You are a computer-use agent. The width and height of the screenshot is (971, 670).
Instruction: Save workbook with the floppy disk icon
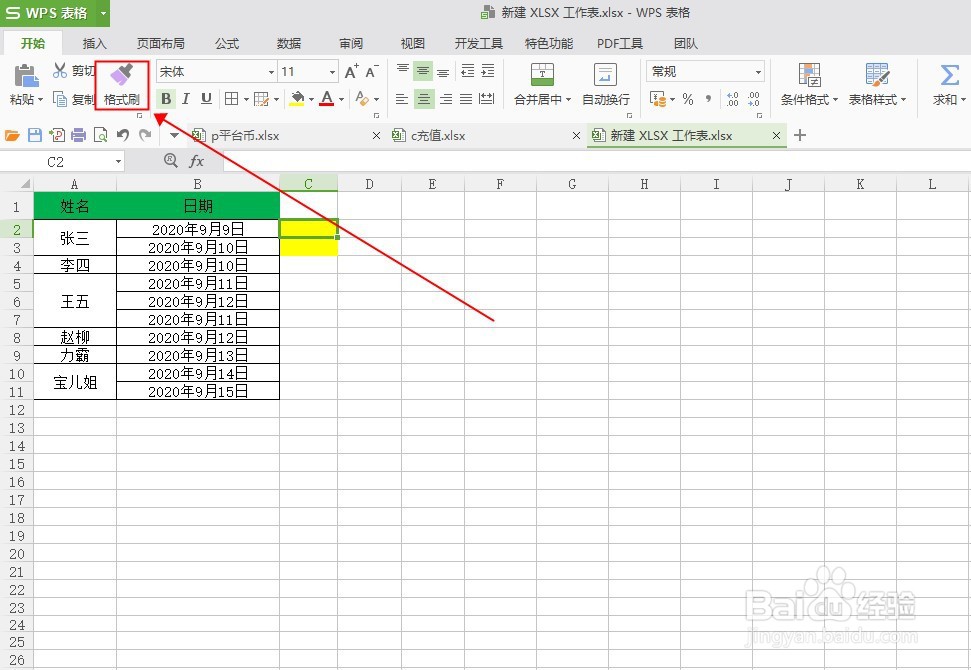(x=35, y=135)
